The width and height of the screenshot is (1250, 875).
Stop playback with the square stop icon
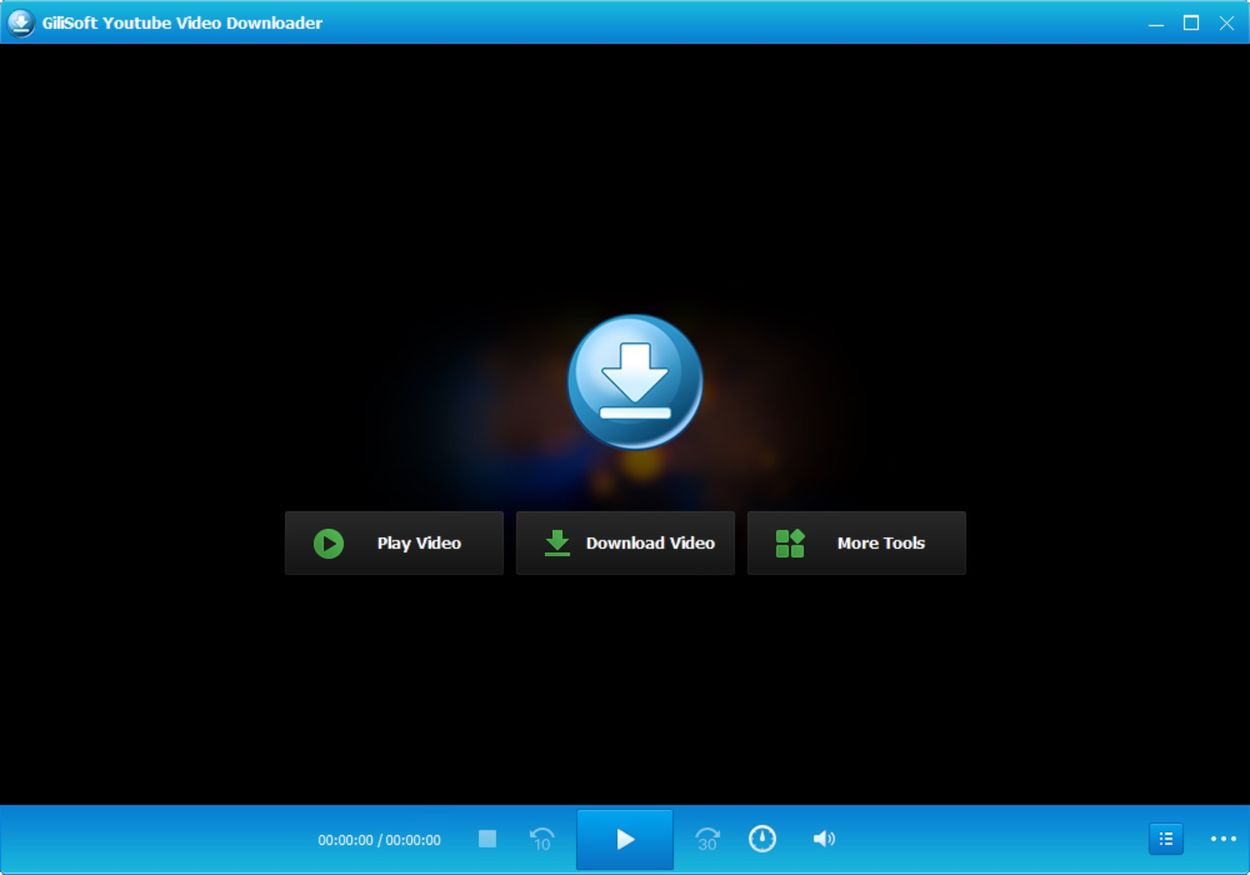(x=487, y=839)
